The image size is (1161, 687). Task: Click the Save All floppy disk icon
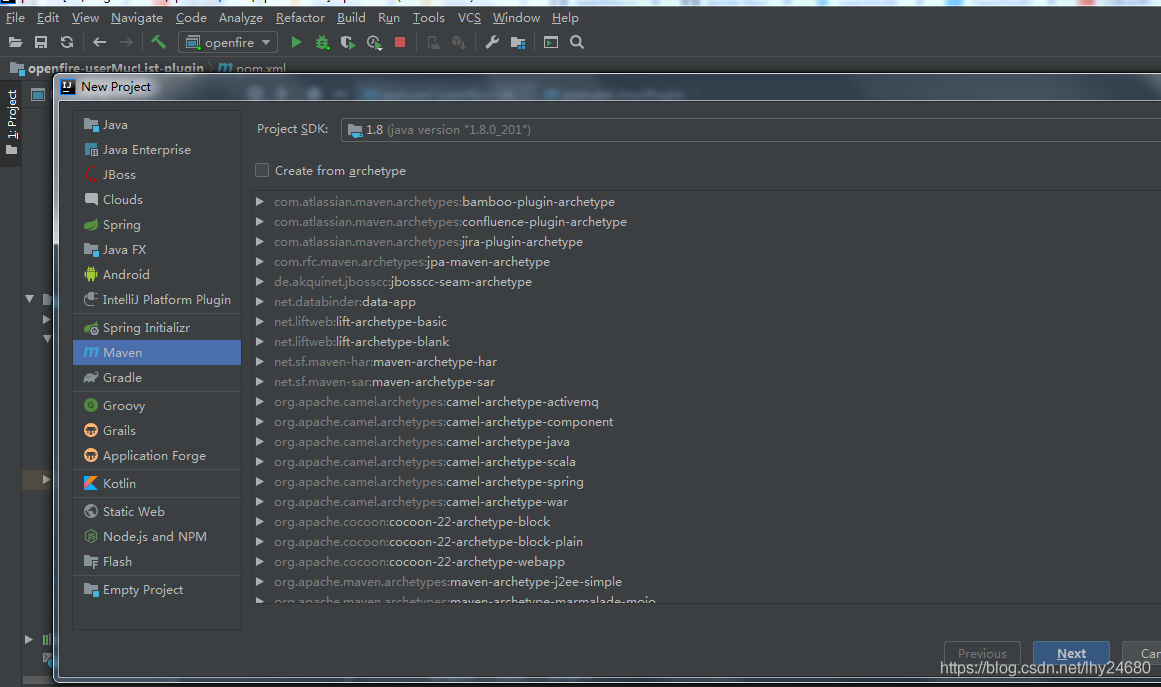pos(41,42)
